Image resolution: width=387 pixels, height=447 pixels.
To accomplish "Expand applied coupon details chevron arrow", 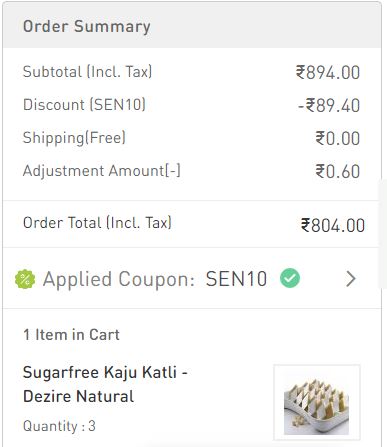I will coord(351,279).
